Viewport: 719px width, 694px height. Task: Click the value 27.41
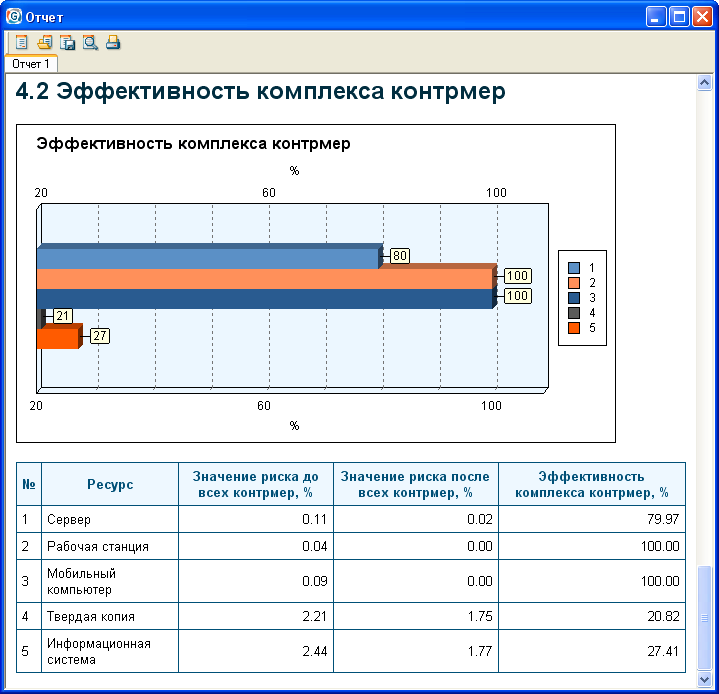[x=663, y=651]
